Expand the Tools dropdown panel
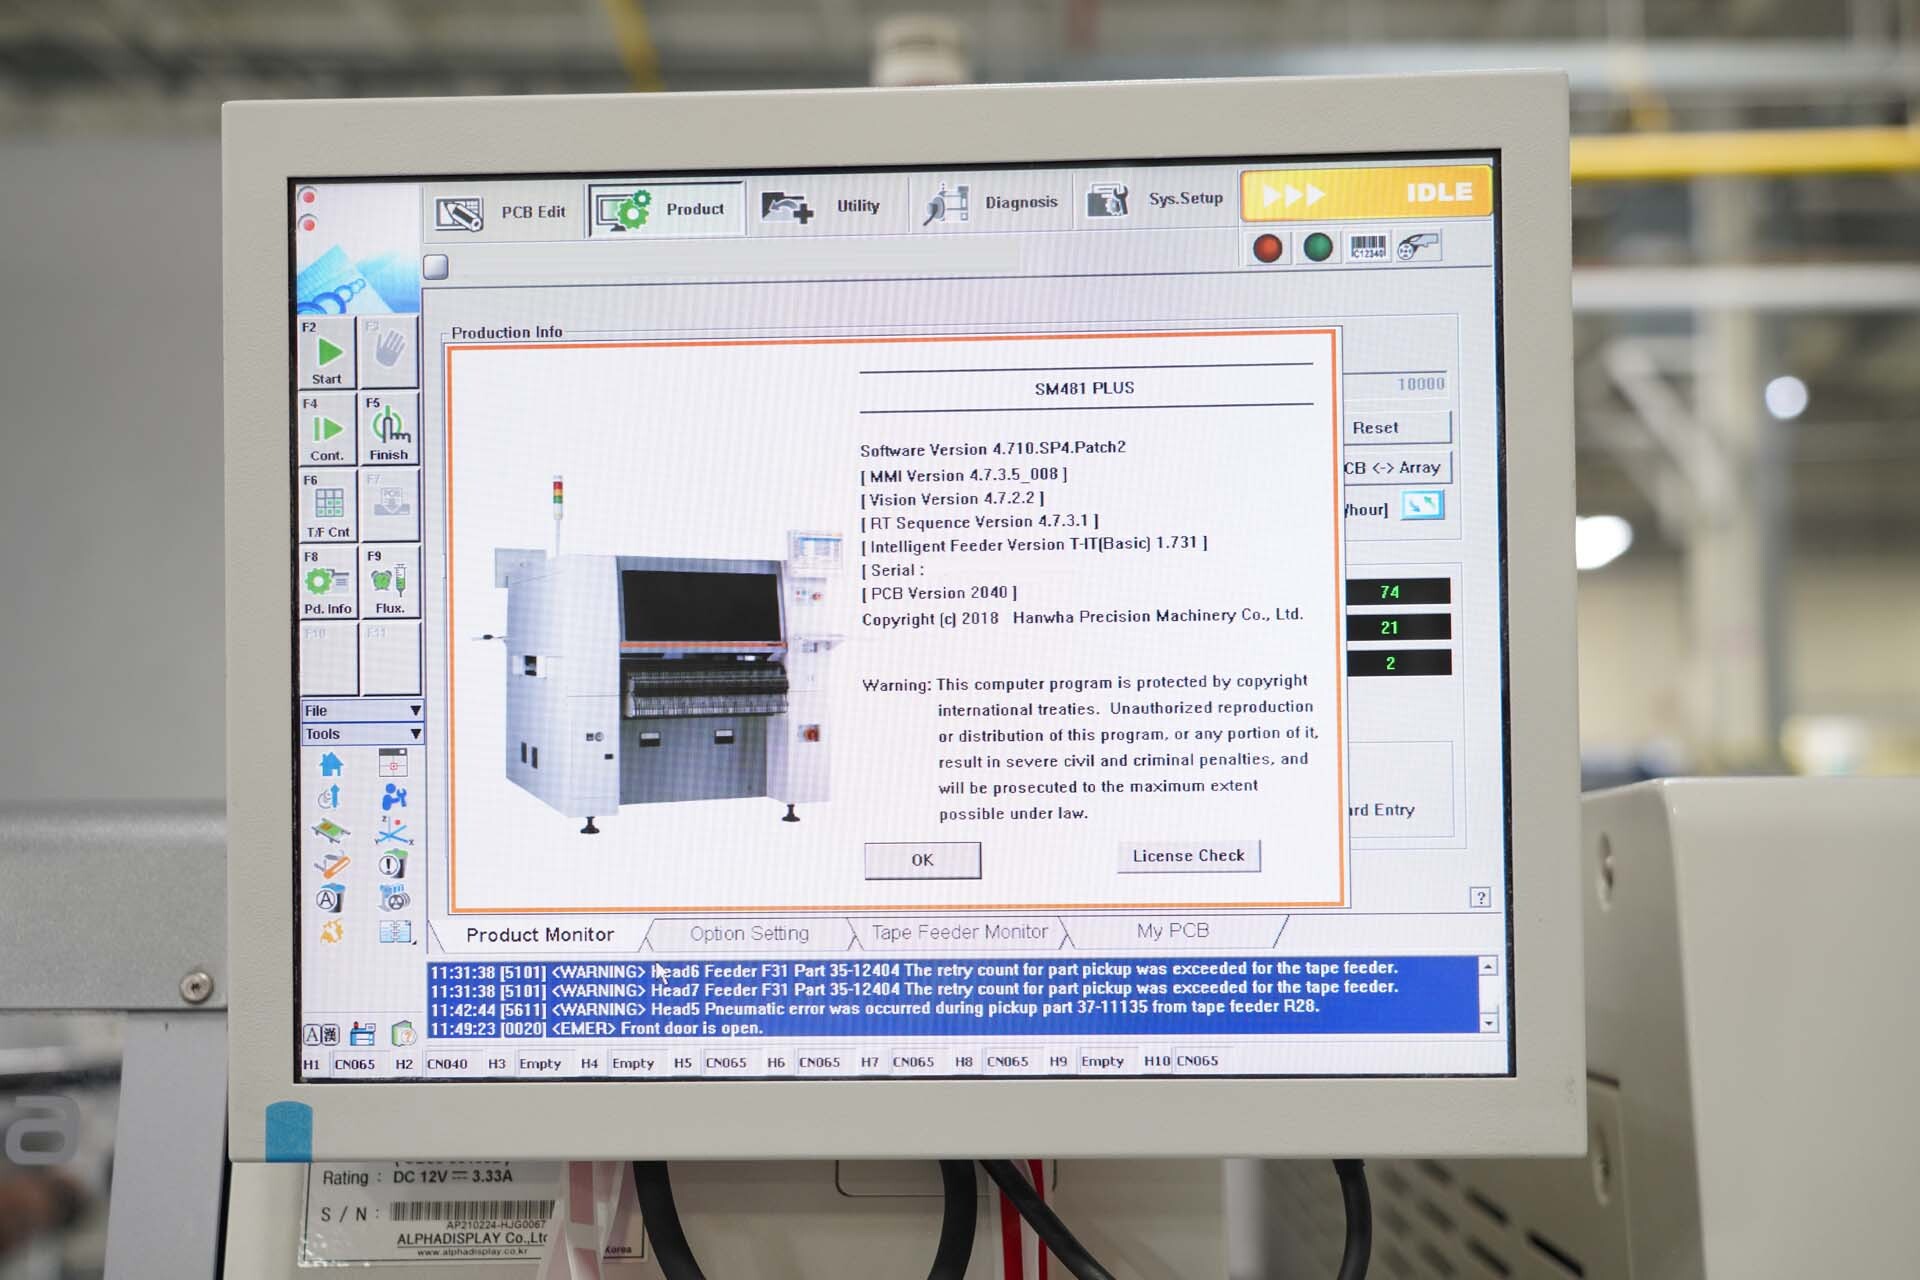The height and width of the screenshot is (1280, 1920). pos(361,734)
